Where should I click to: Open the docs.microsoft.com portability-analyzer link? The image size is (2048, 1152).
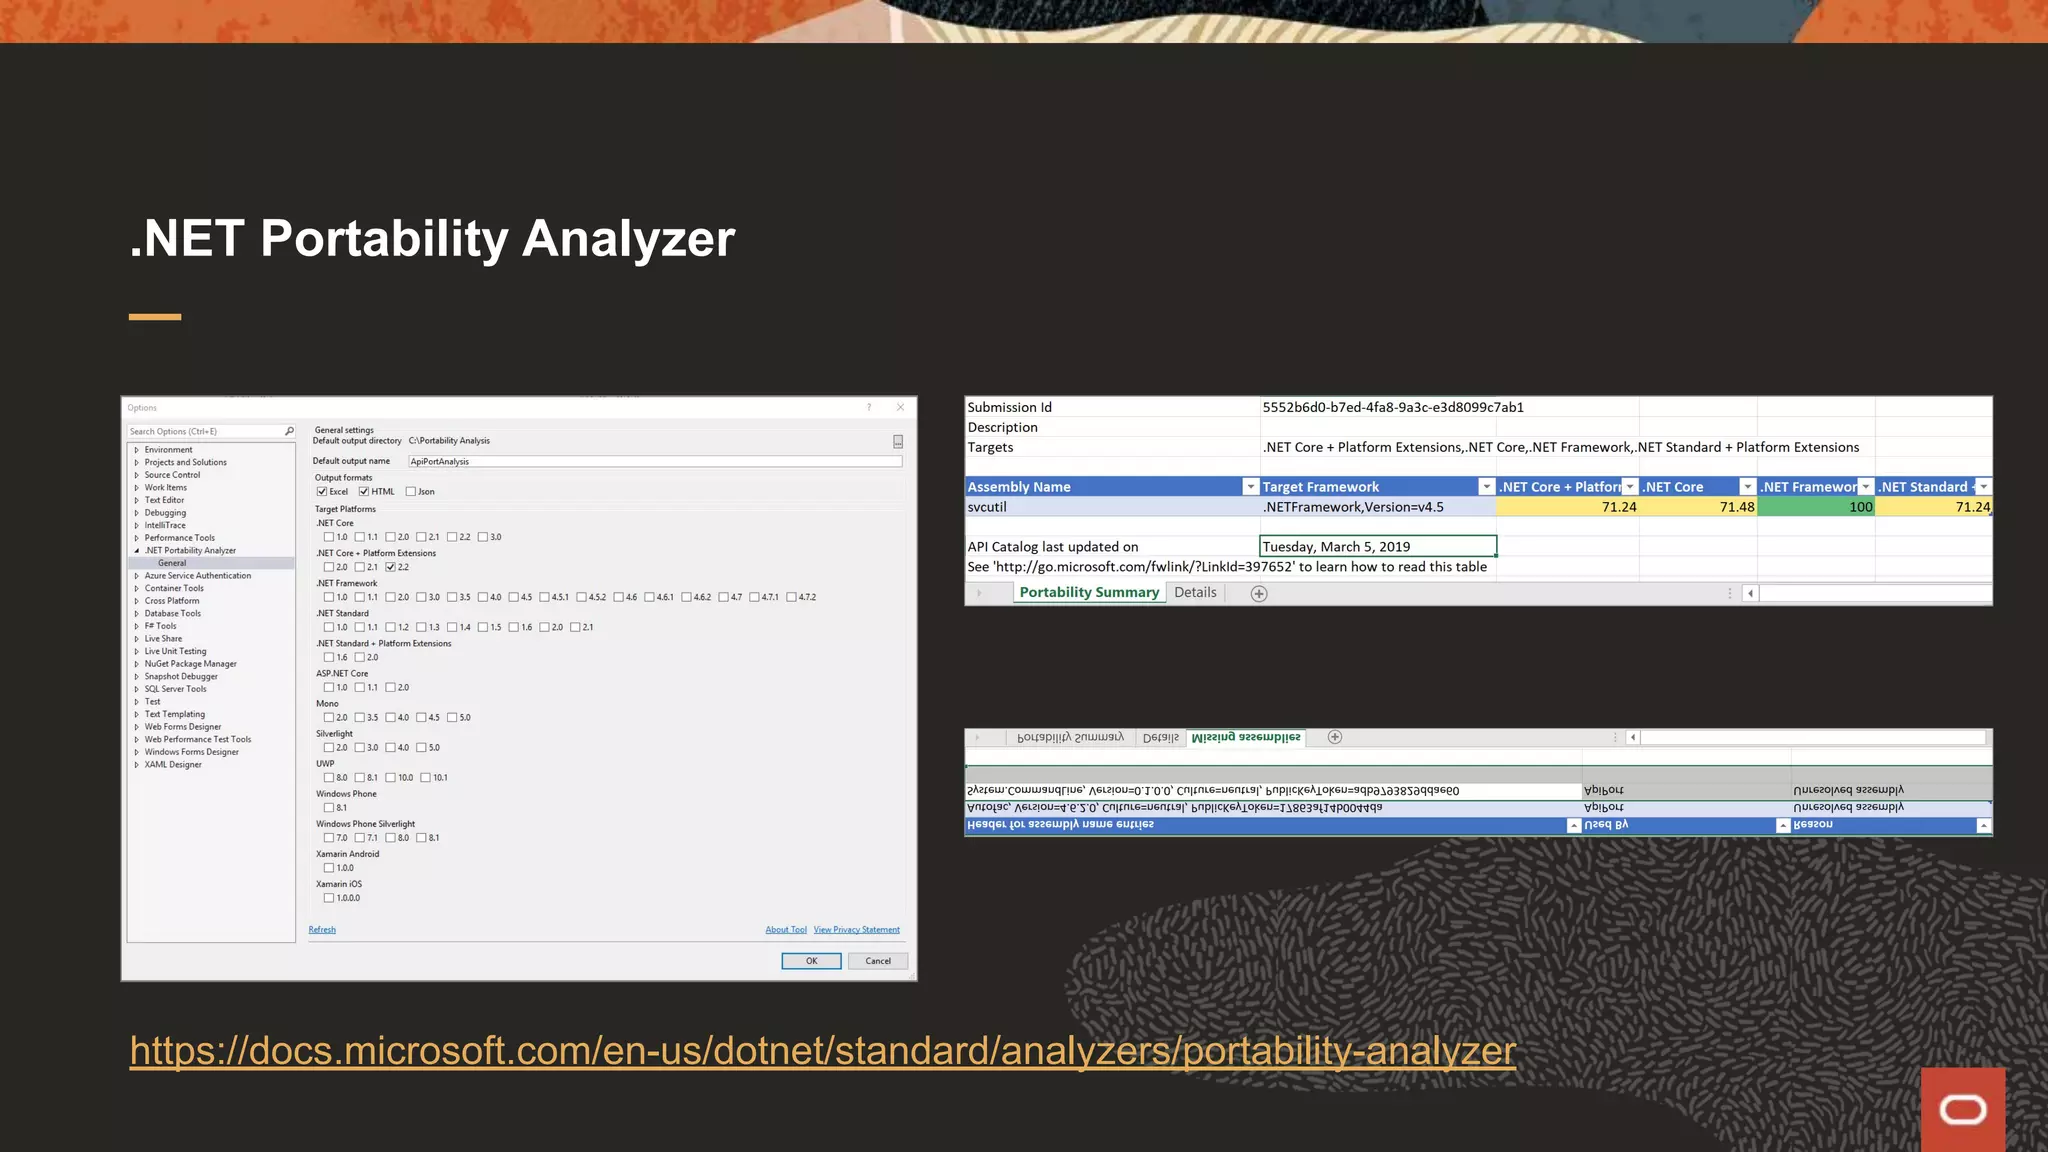[822, 1051]
